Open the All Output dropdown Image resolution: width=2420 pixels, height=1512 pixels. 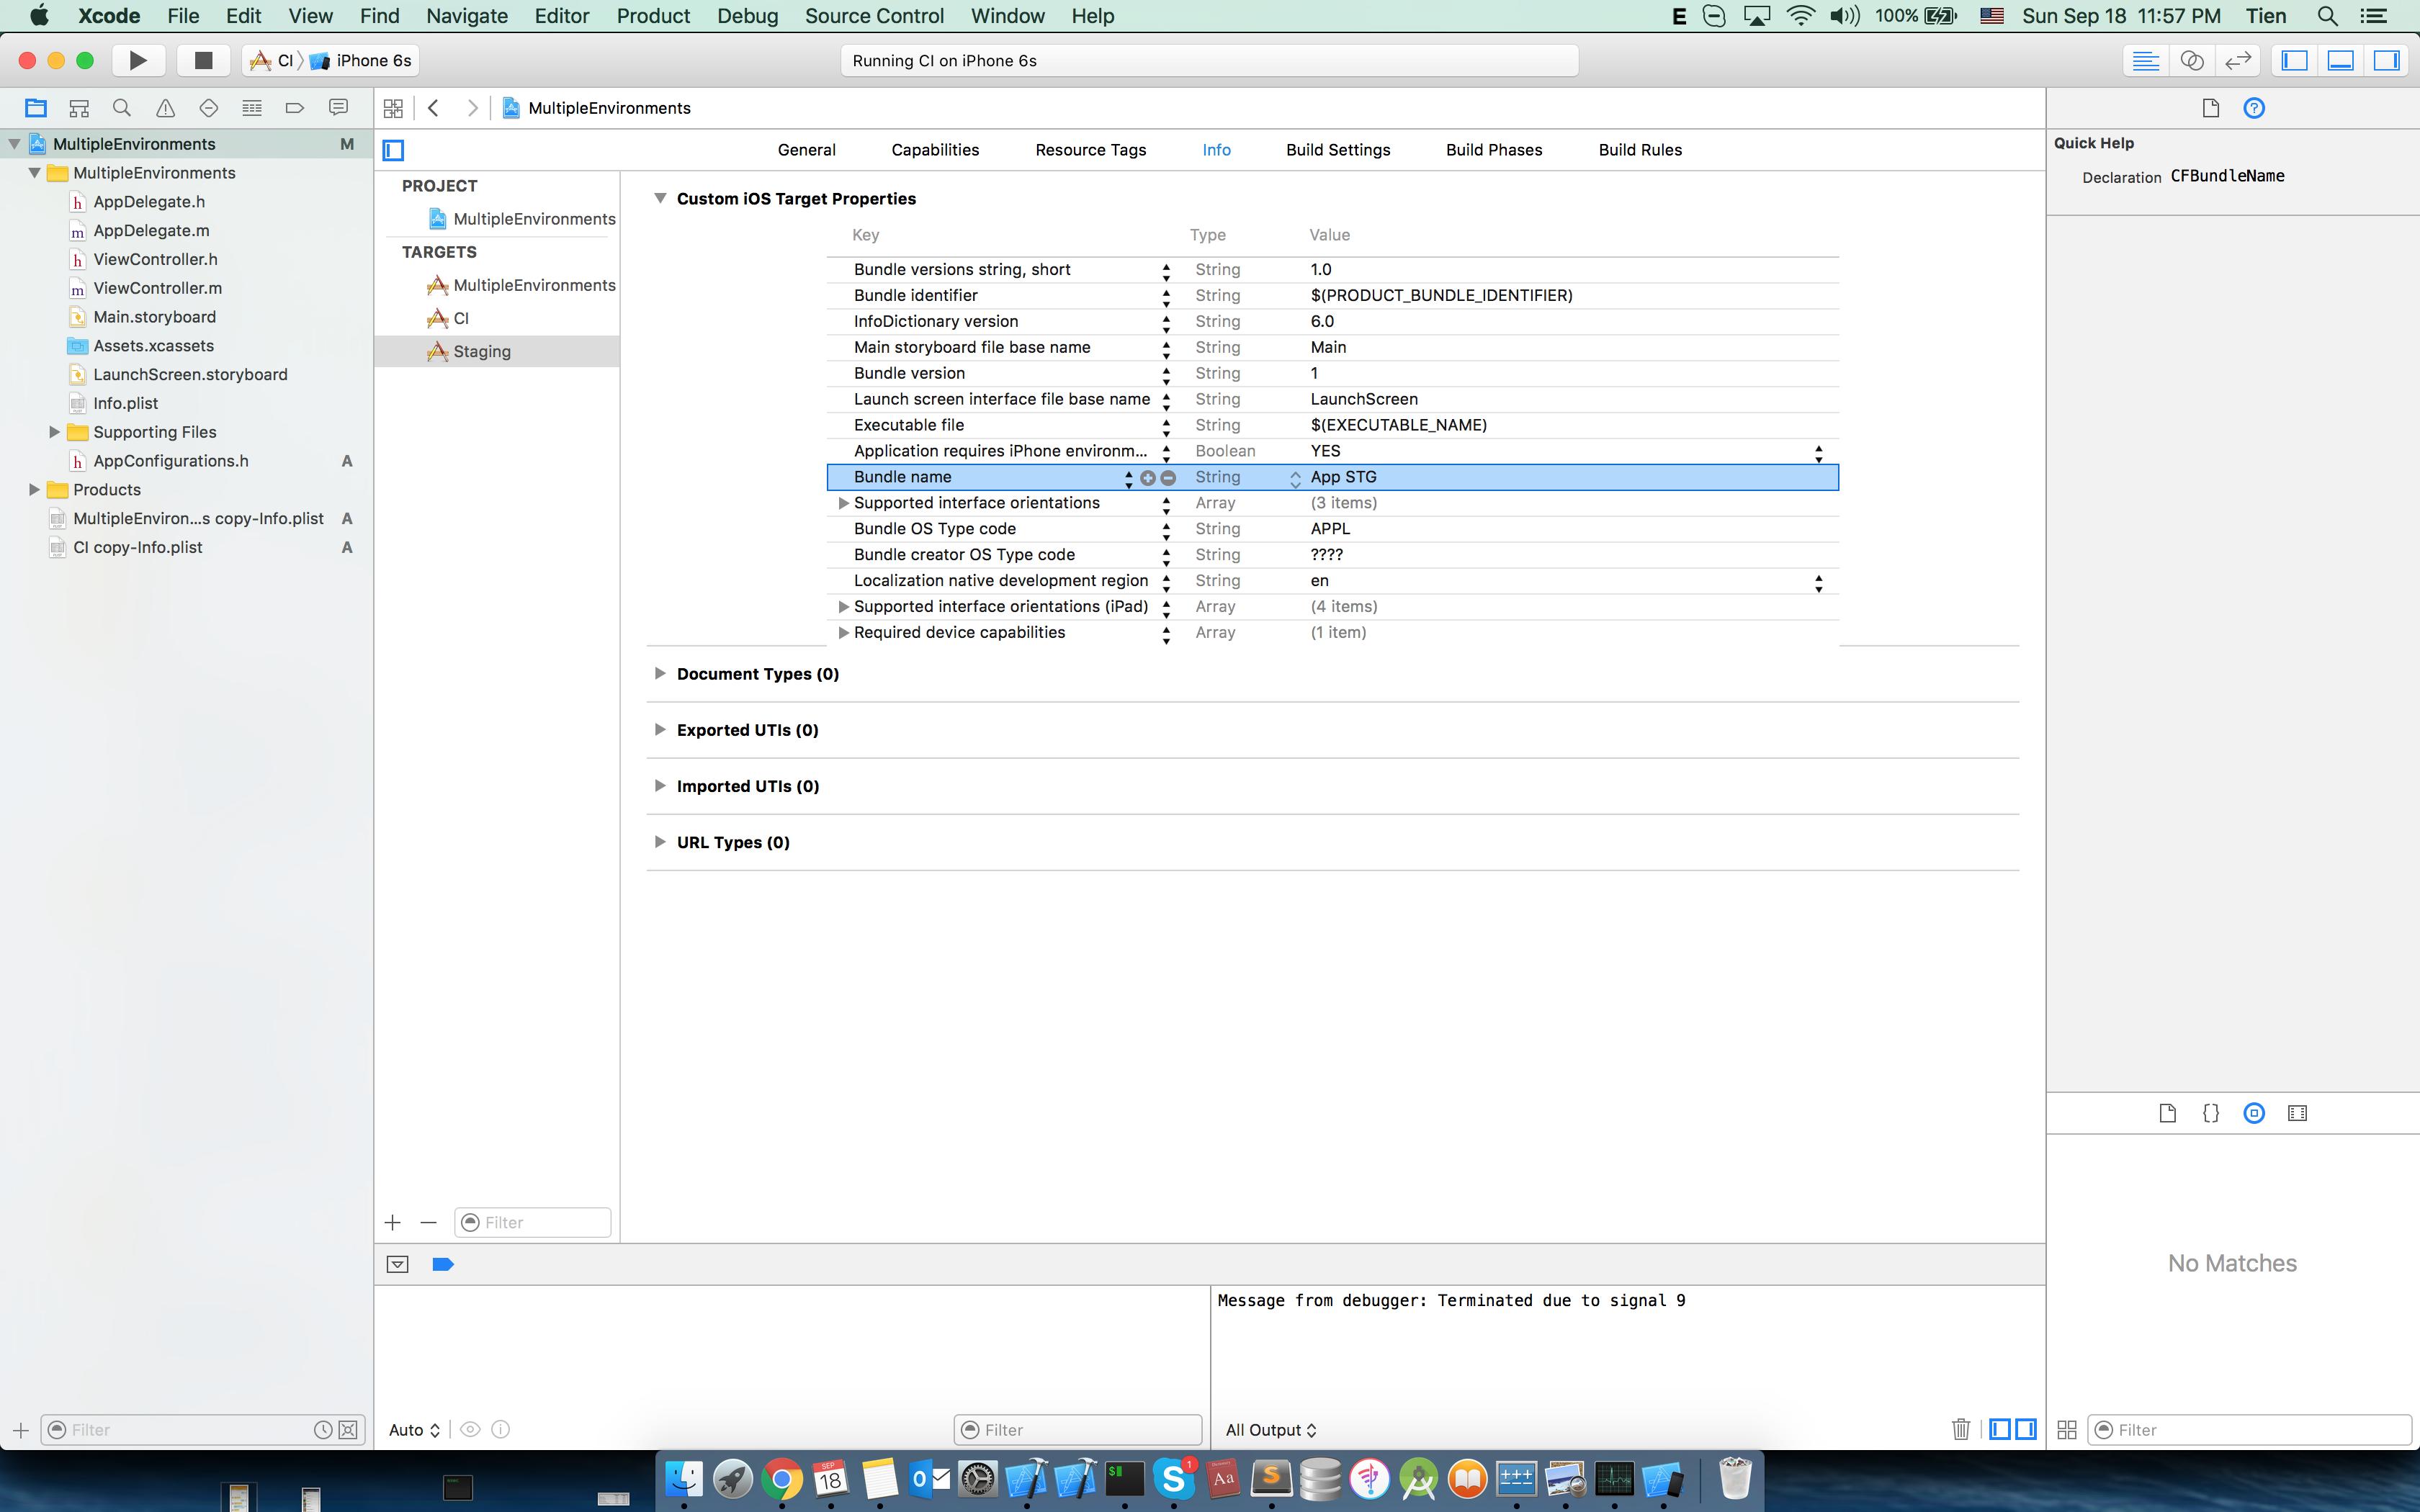pyautogui.click(x=1271, y=1430)
